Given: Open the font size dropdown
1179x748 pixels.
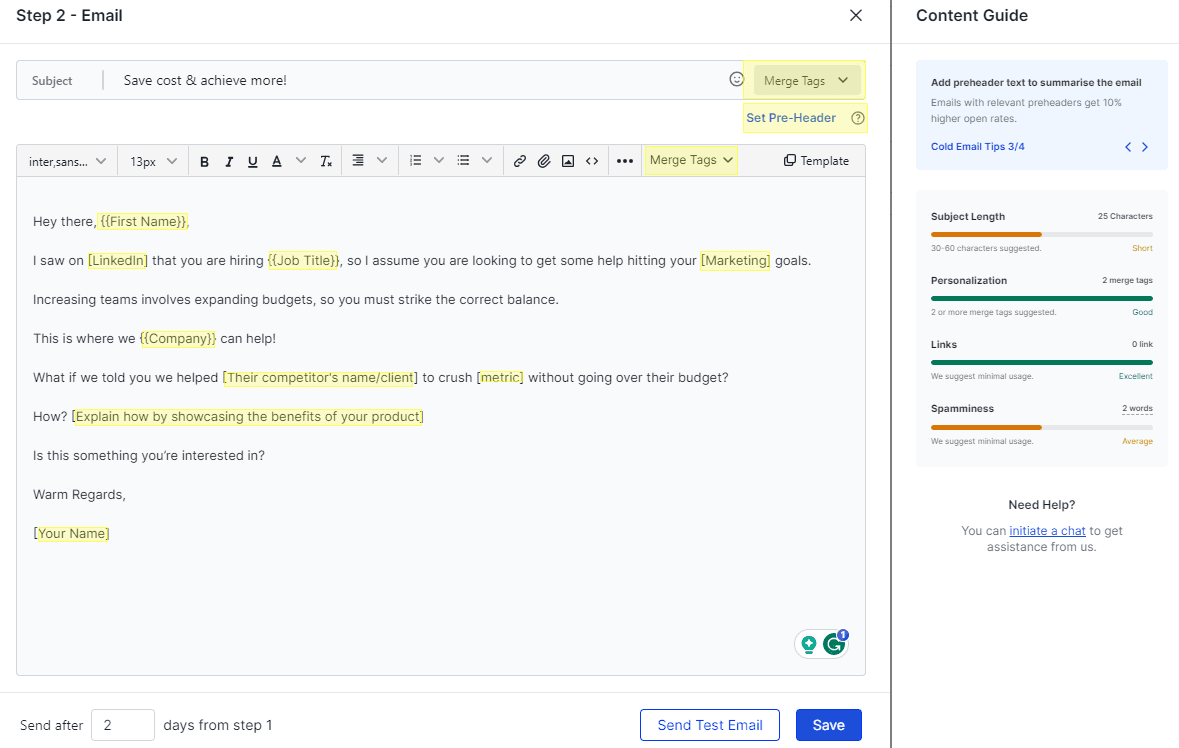Looking at the screenshot, I should click(152, 160).
